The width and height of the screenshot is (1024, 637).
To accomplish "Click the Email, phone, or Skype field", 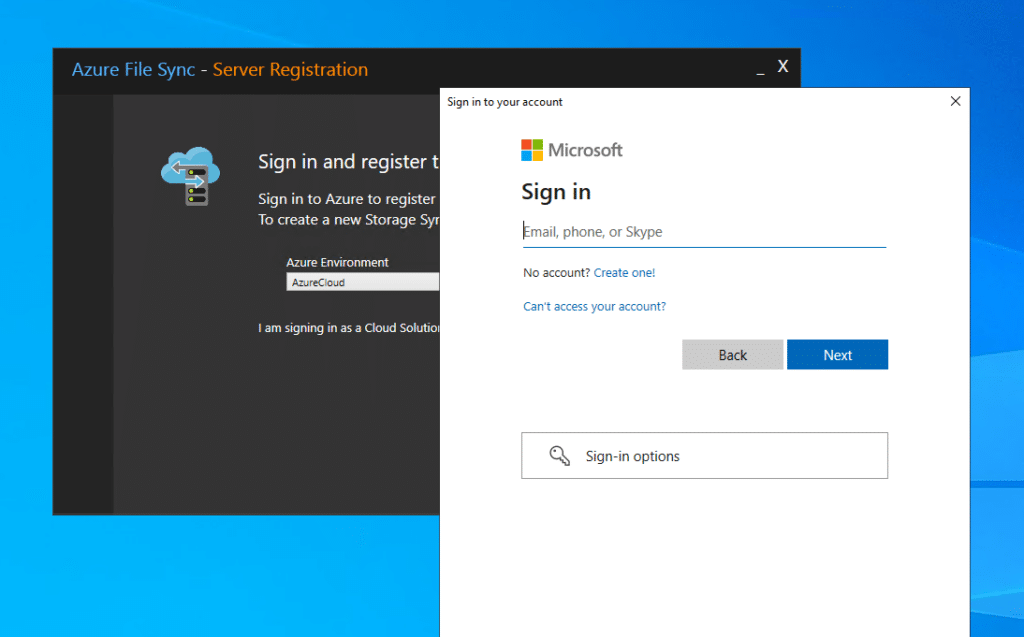I will [704, 232].
